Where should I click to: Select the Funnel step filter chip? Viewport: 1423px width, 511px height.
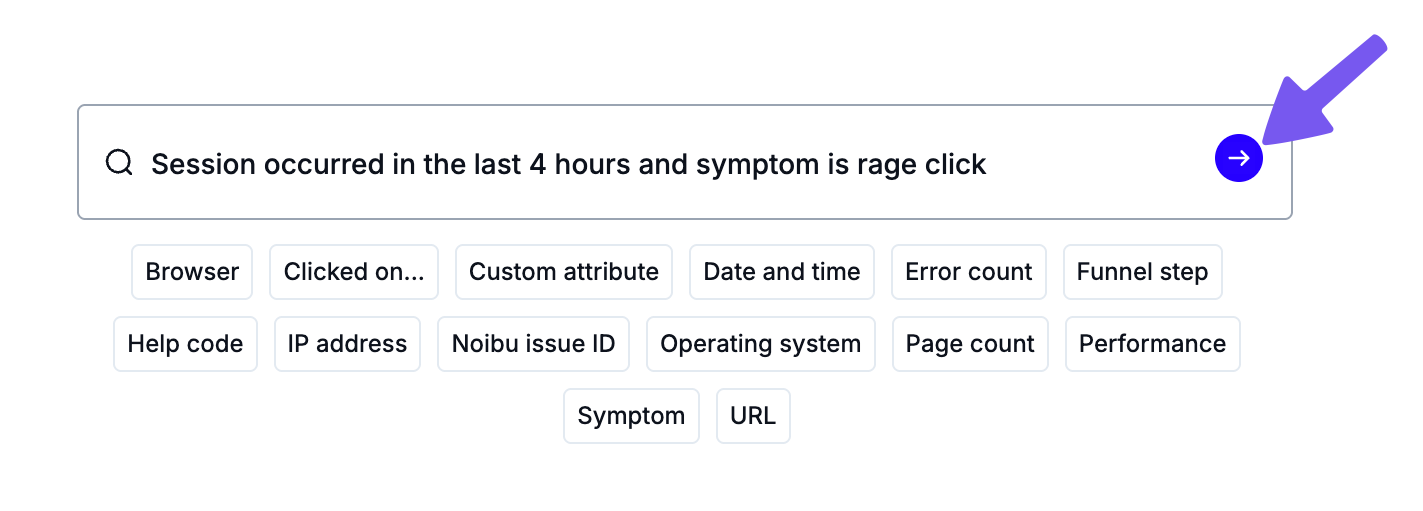(x=1142, y=272)
